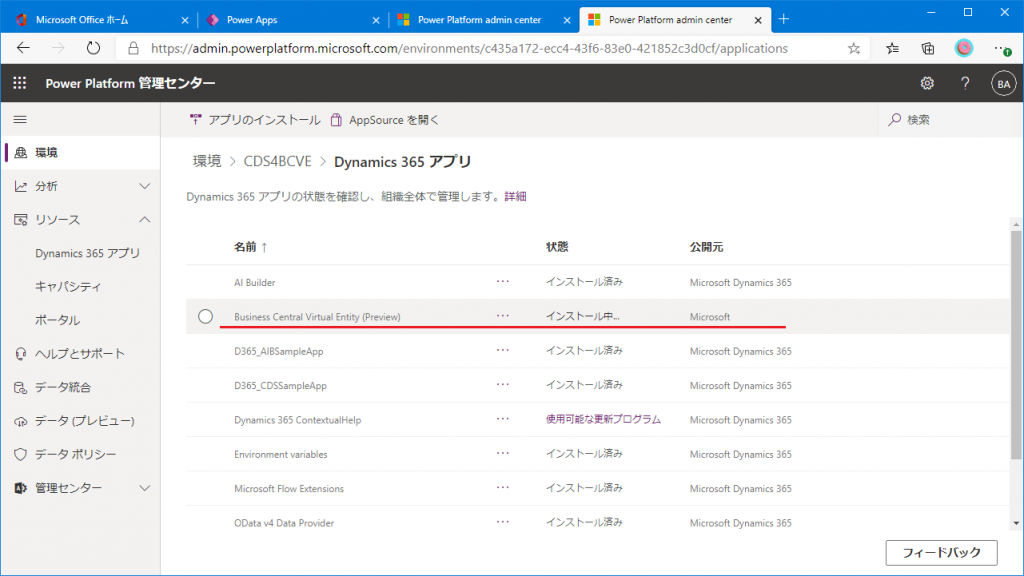
Task: Close the Power Apps browser tab
Action: (x=376, y=20)
